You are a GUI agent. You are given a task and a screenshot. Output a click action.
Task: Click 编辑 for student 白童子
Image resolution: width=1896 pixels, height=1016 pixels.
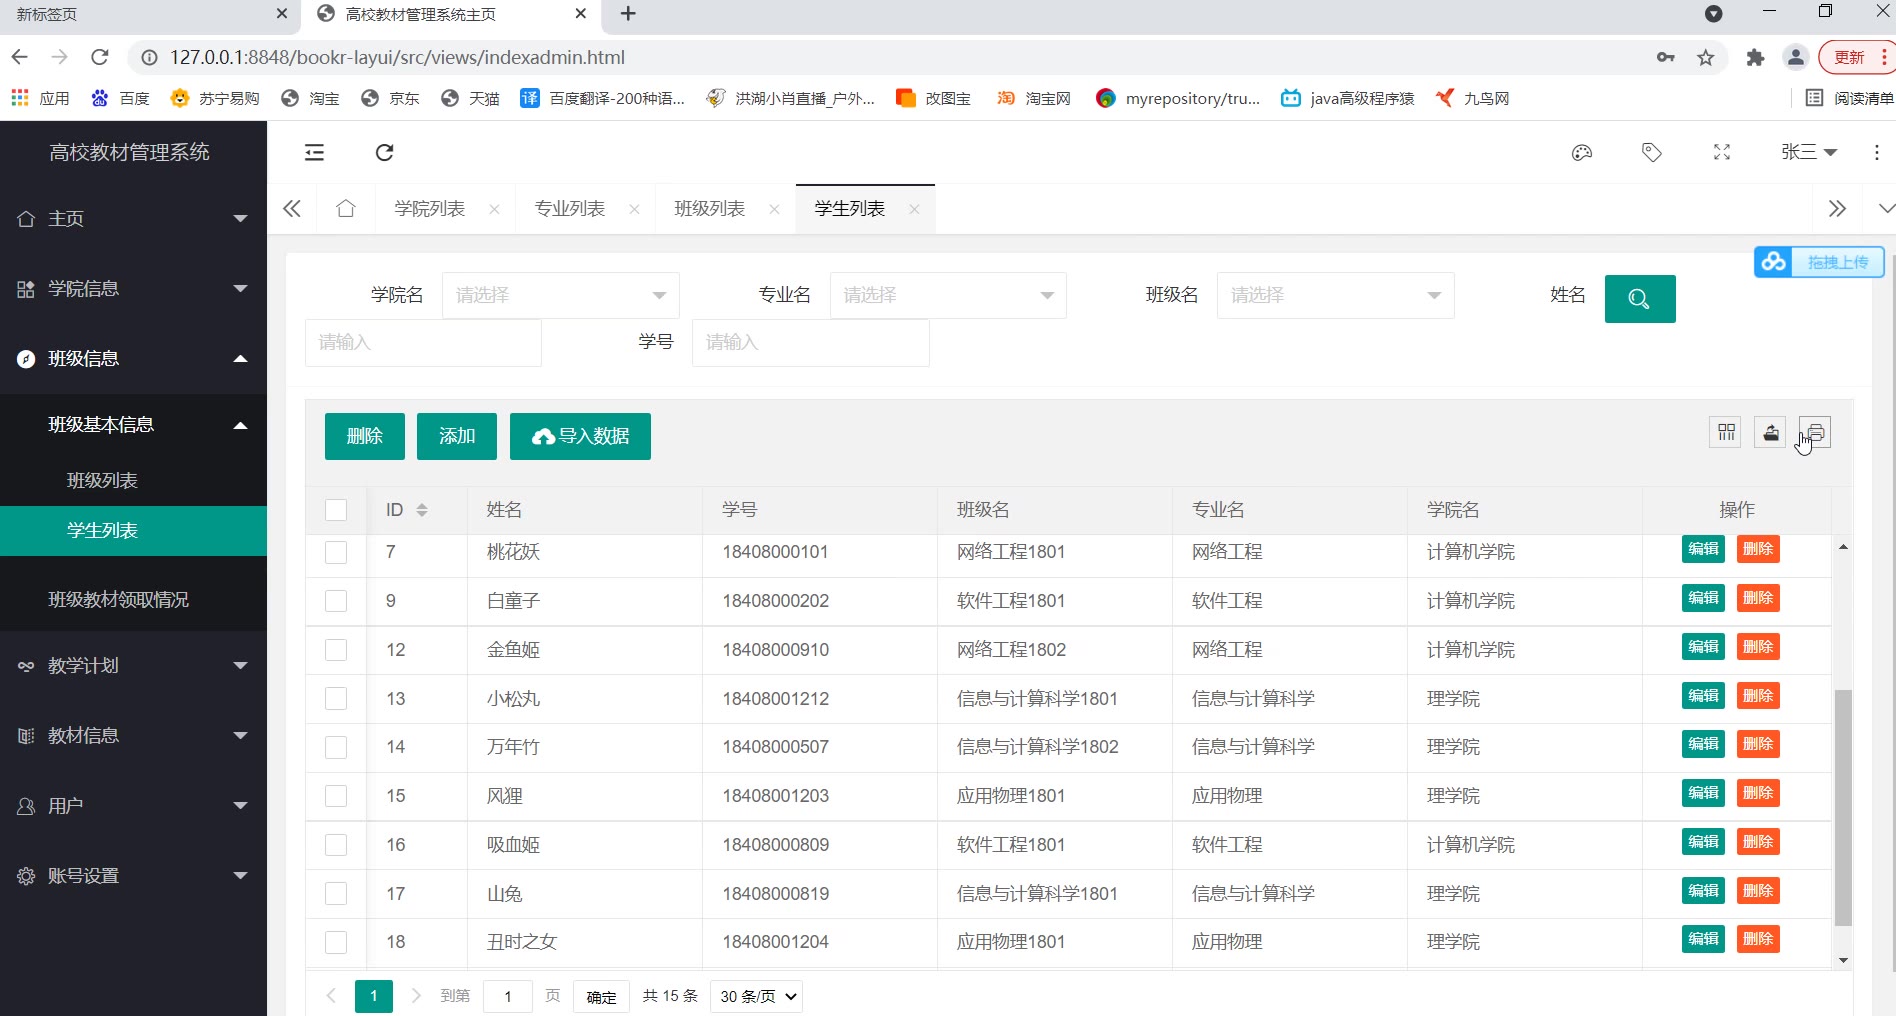1703,598
